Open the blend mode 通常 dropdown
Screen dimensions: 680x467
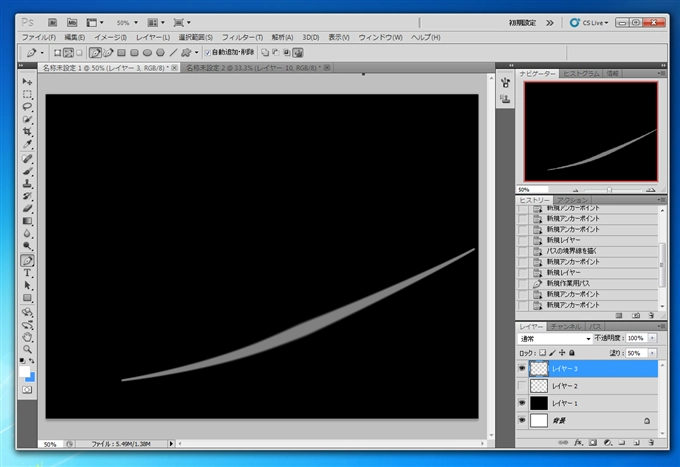click(x=555, y=338)
